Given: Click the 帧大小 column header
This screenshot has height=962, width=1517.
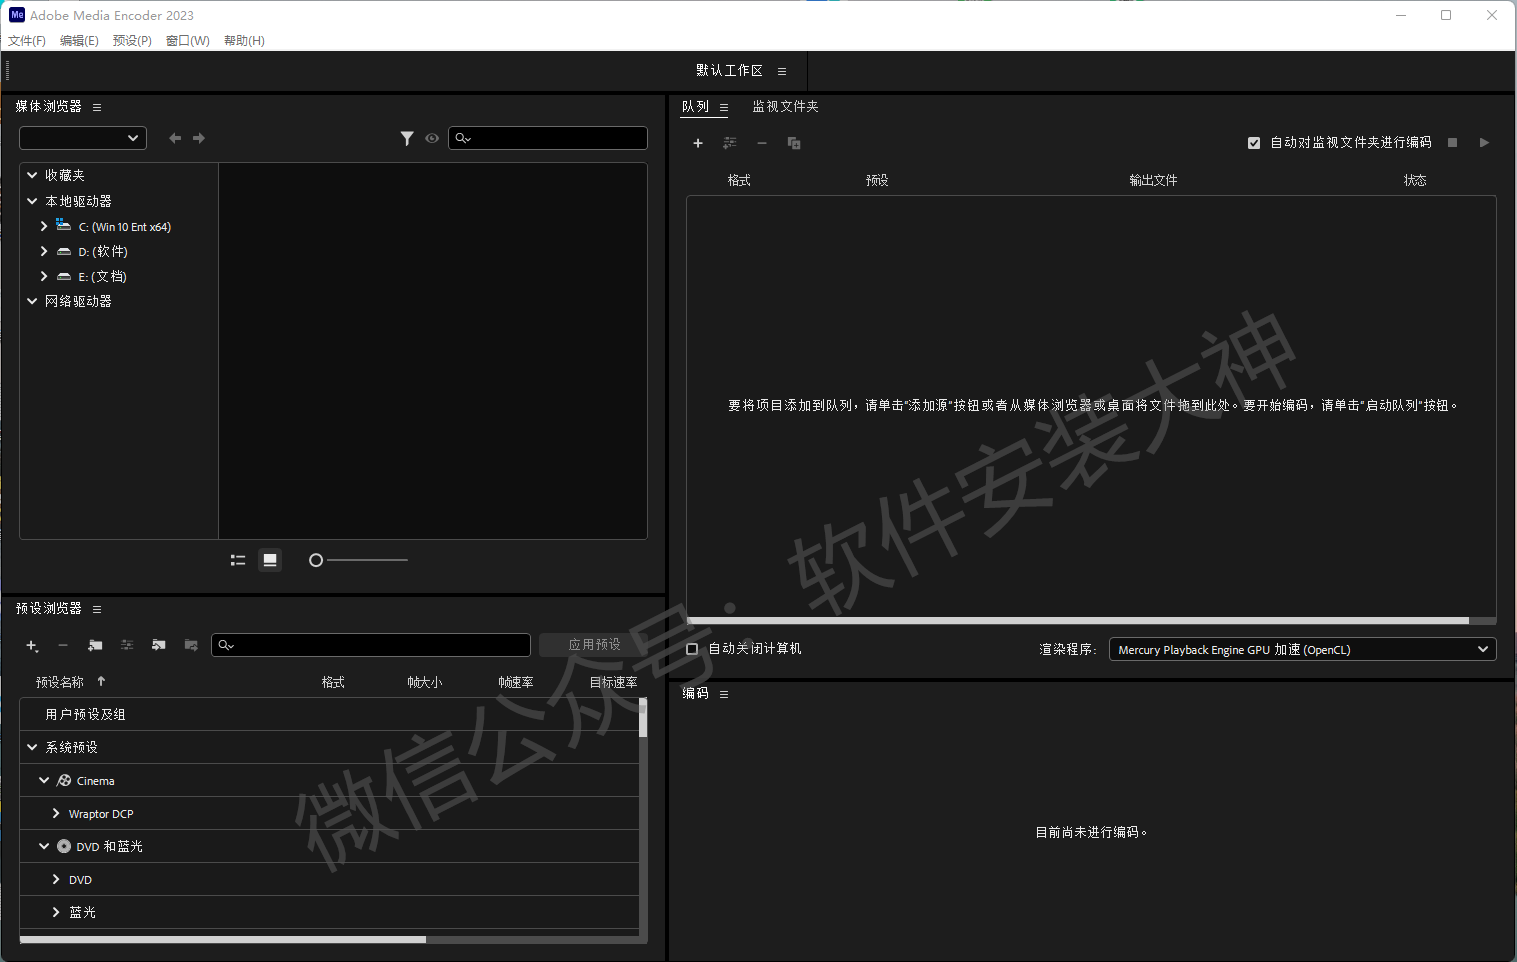Looking at the screenshot, I should [425, 682].
